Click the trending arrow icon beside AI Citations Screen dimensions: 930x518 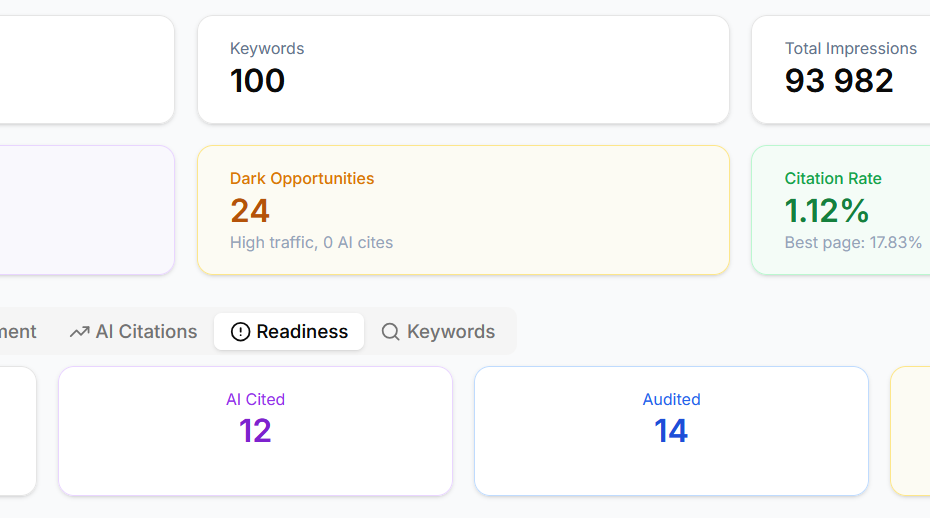click(79, 332)
